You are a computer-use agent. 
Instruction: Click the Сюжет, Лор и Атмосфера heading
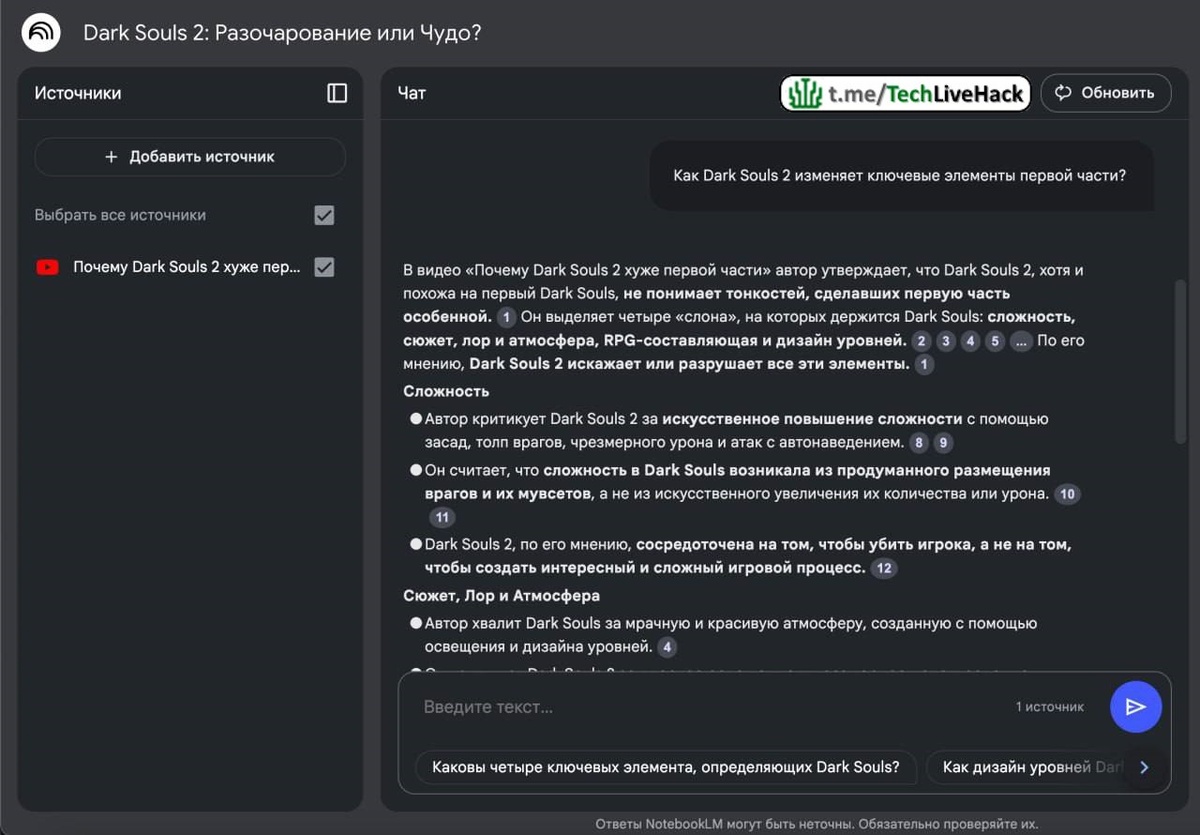tap(502, 596)
